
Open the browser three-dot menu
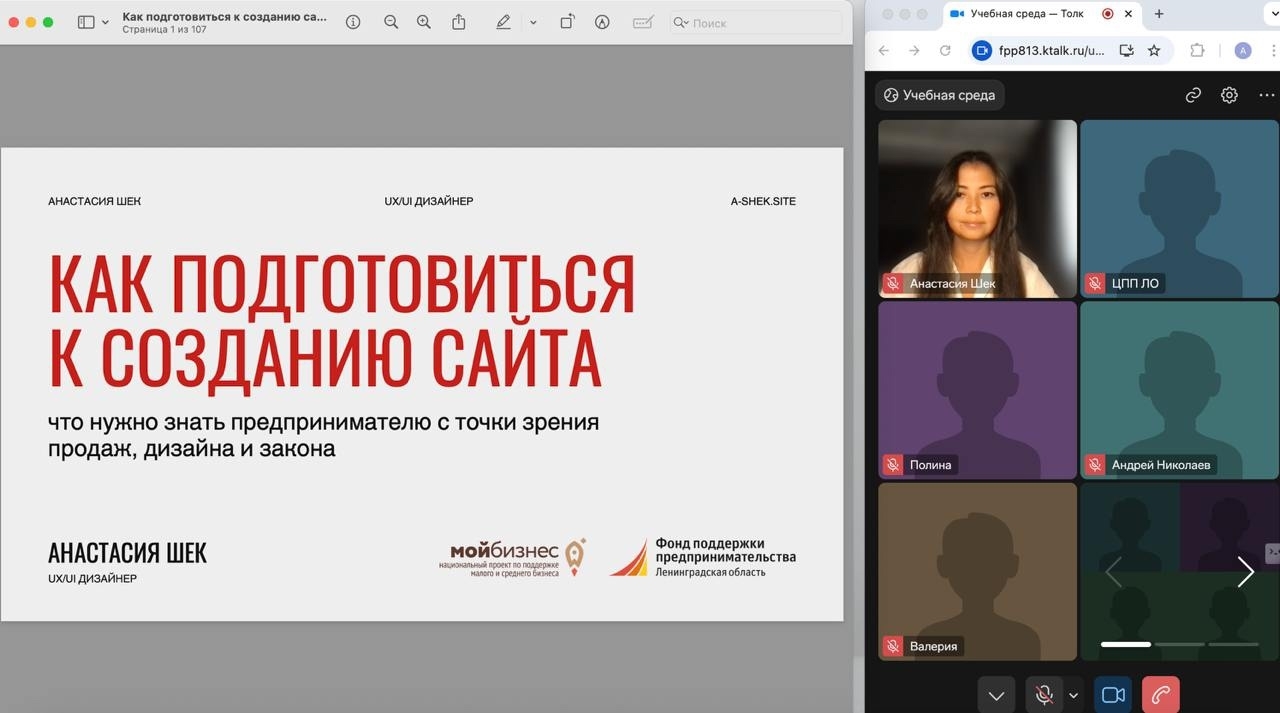click(x=1272, y=50)
